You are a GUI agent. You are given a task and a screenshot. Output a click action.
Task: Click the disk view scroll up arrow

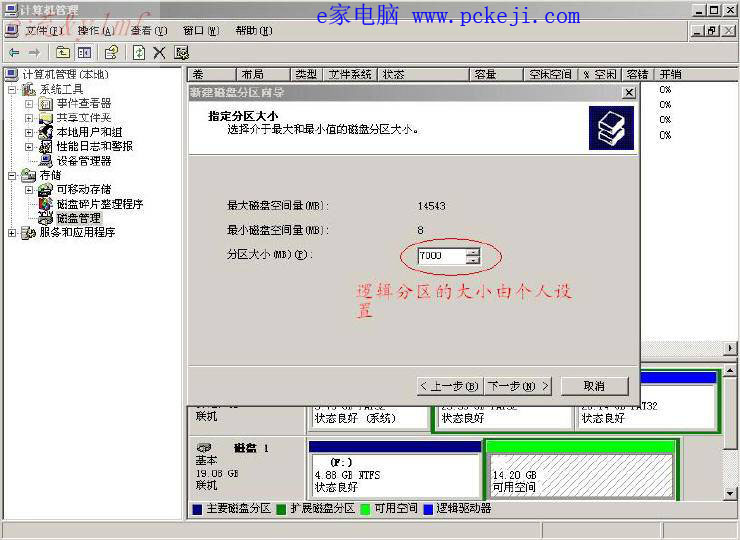click(730, 370)
